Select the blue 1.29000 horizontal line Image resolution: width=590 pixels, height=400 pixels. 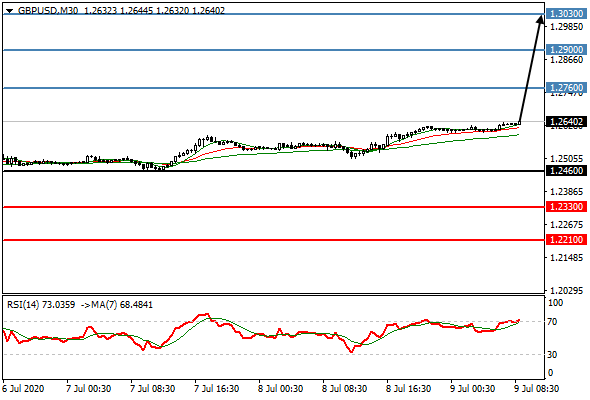(274, 50)
